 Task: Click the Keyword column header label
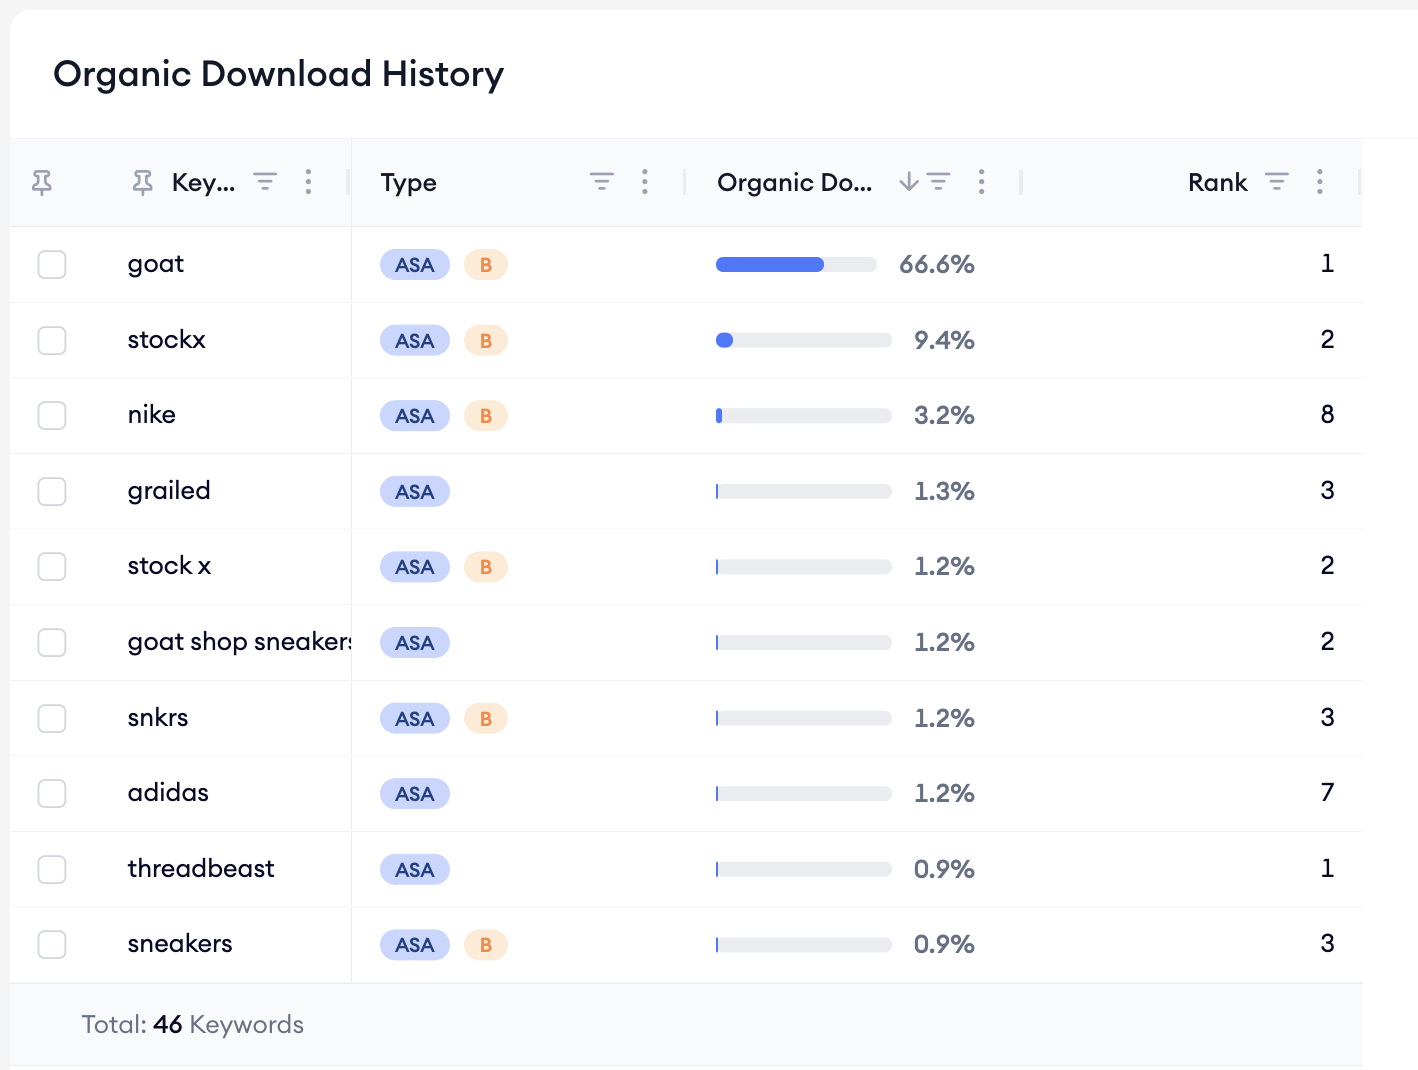(x=204, y=183)
